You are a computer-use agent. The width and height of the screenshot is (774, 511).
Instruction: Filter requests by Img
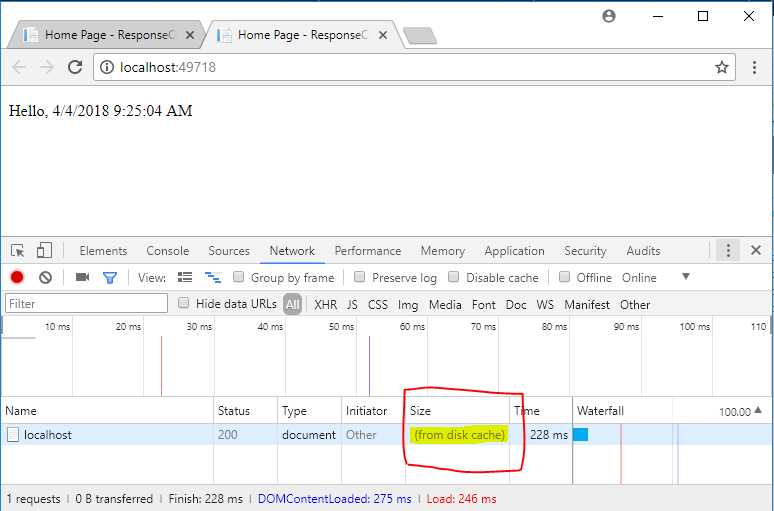(408, 305)
